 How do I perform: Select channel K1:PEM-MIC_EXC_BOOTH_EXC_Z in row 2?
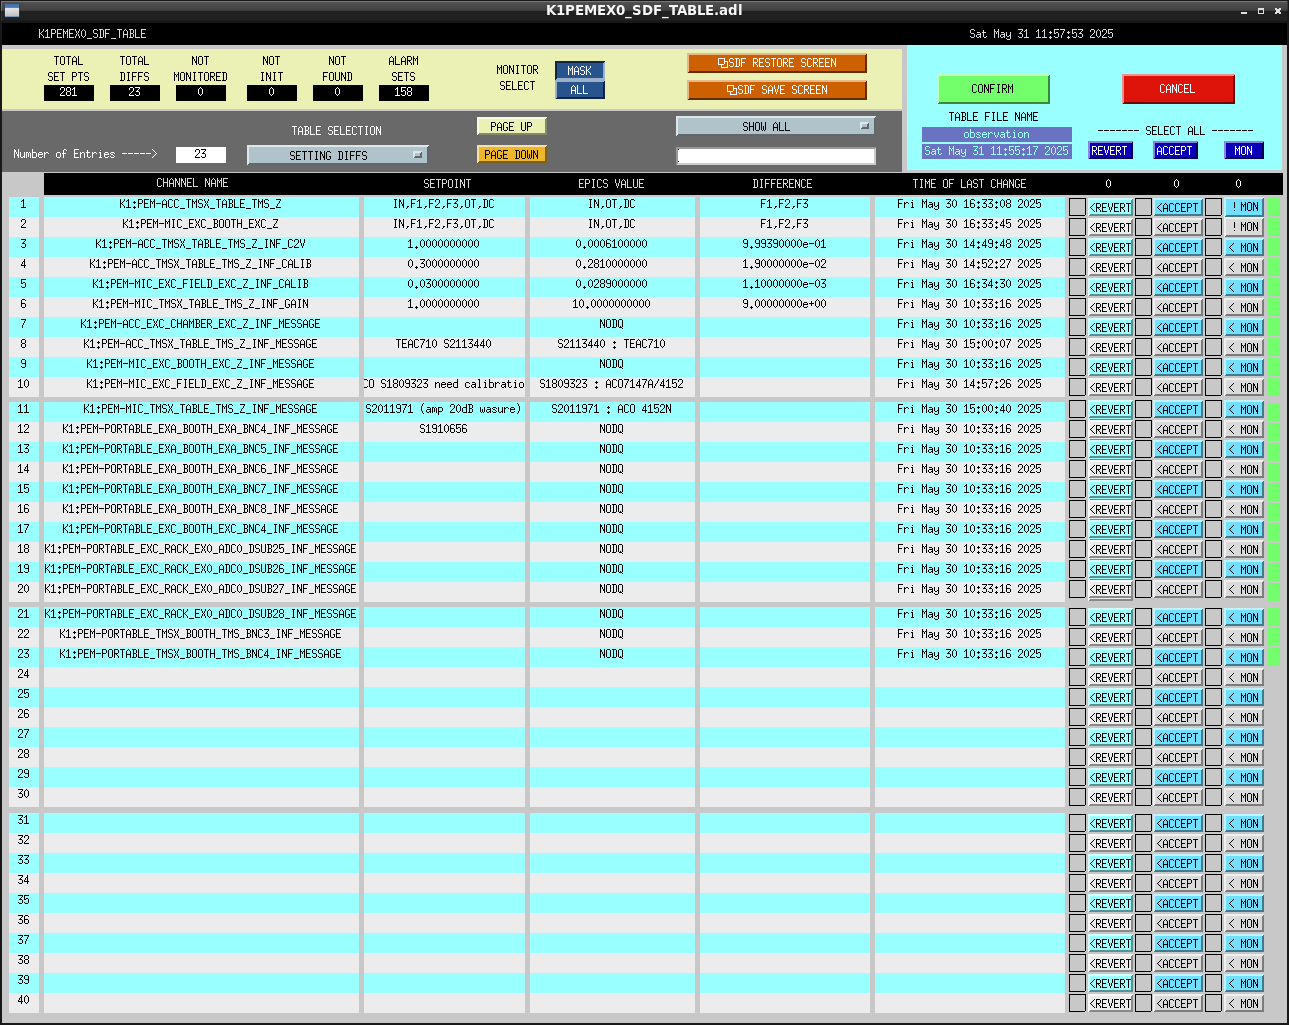tap(201, 224)
